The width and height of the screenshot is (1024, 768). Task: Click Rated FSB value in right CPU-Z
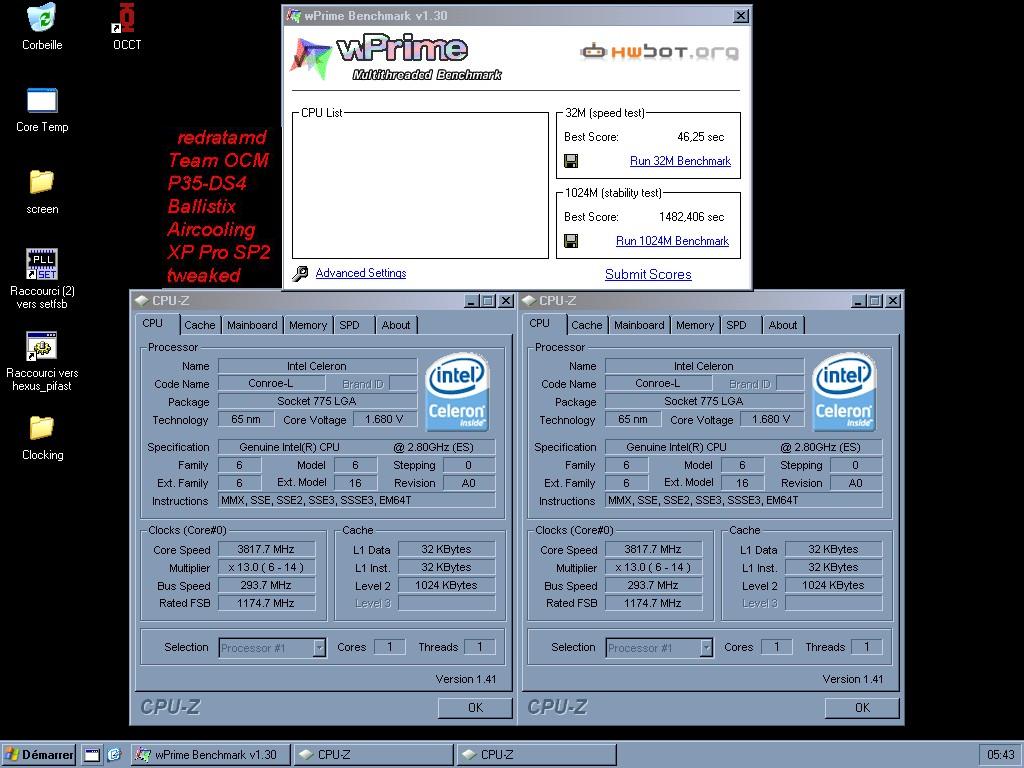[653, 603]
